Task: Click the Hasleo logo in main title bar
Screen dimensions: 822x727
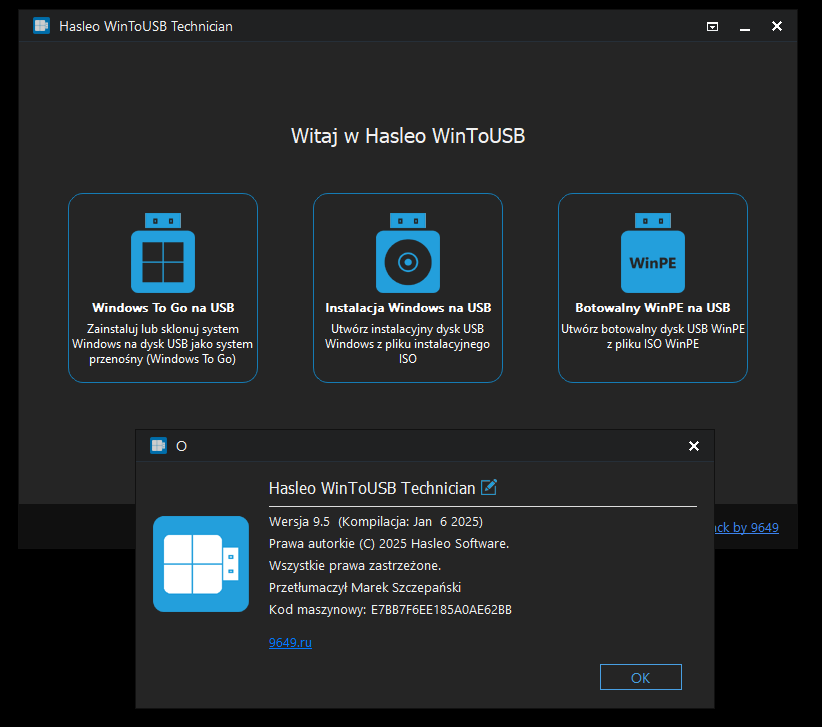Action: tap(41, 26)
